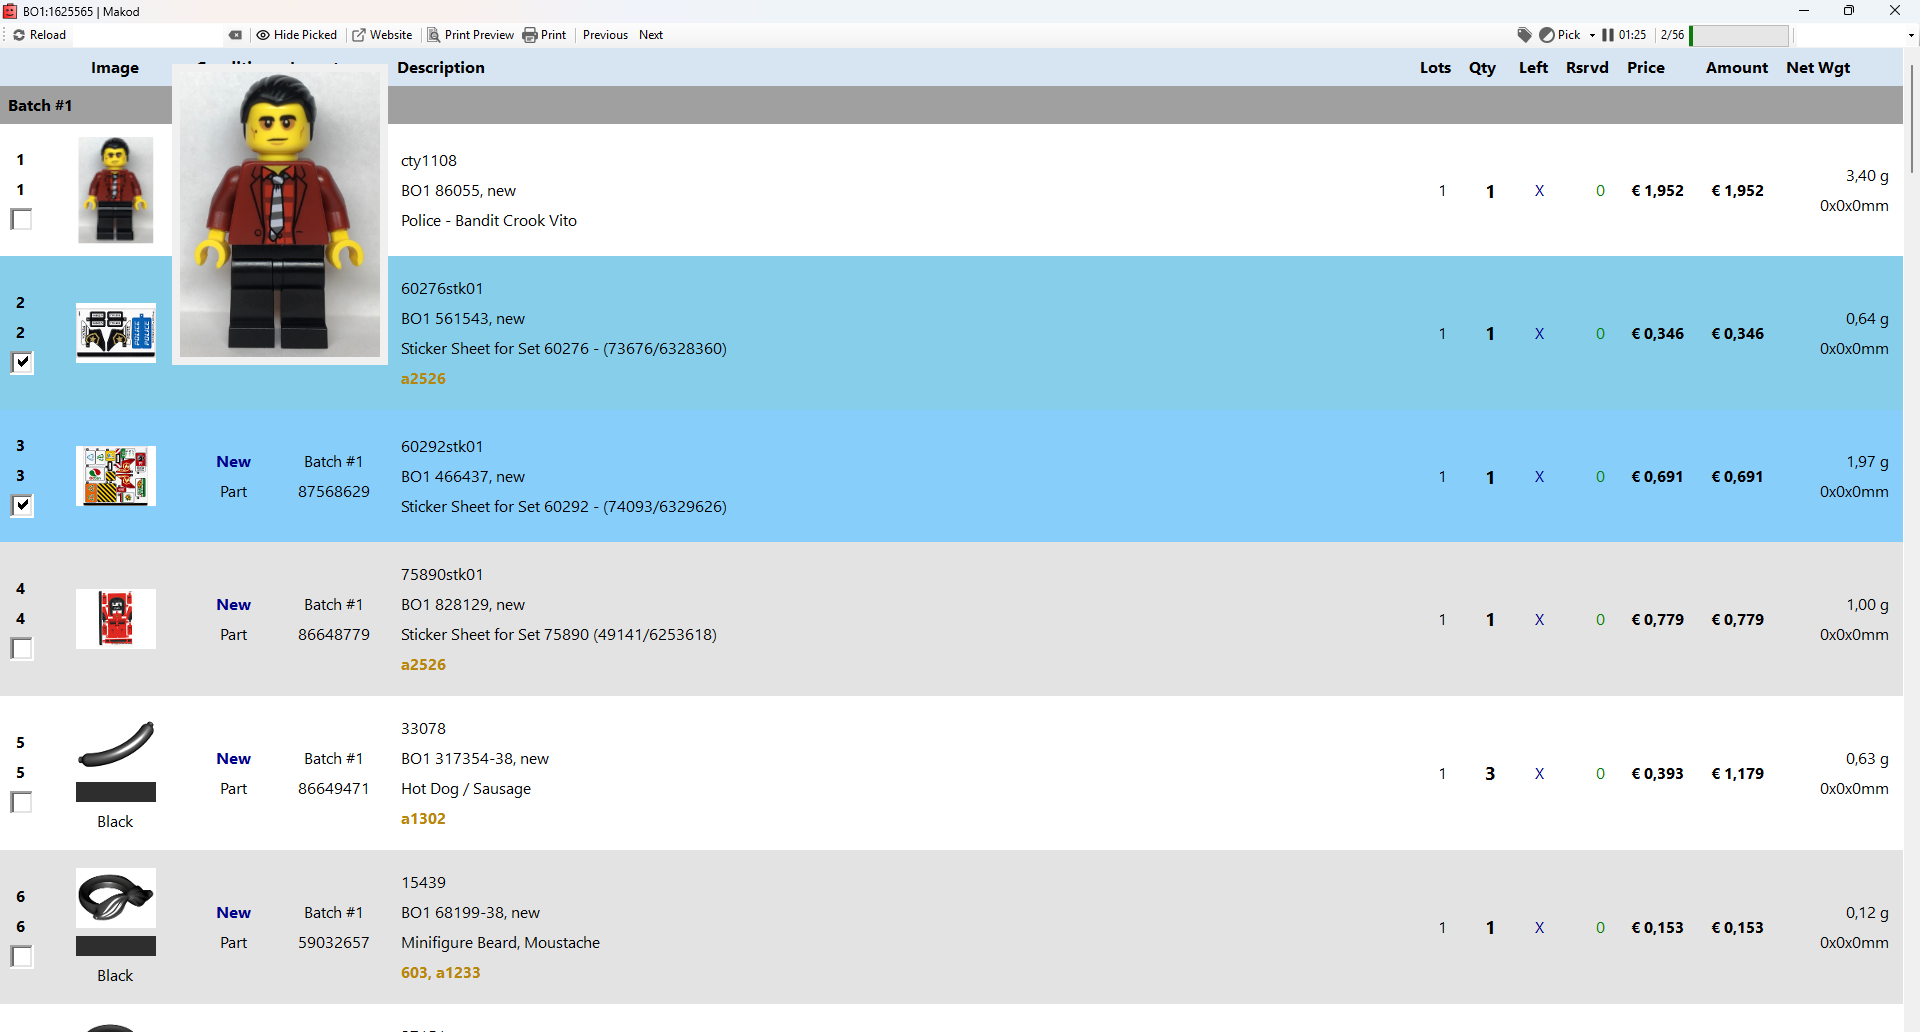Screen dimensions: 1920x1032
Task: Click item ID cty1108
Action: (428, 161)
